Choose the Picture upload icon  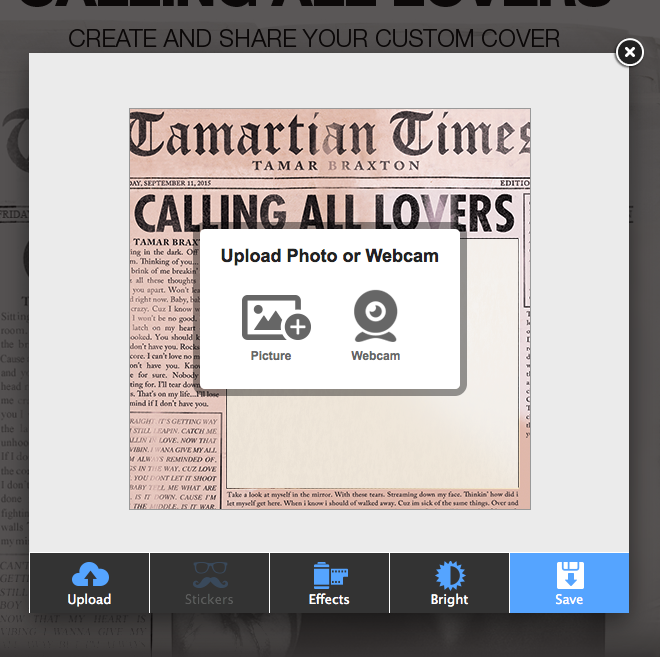point(276,318)
